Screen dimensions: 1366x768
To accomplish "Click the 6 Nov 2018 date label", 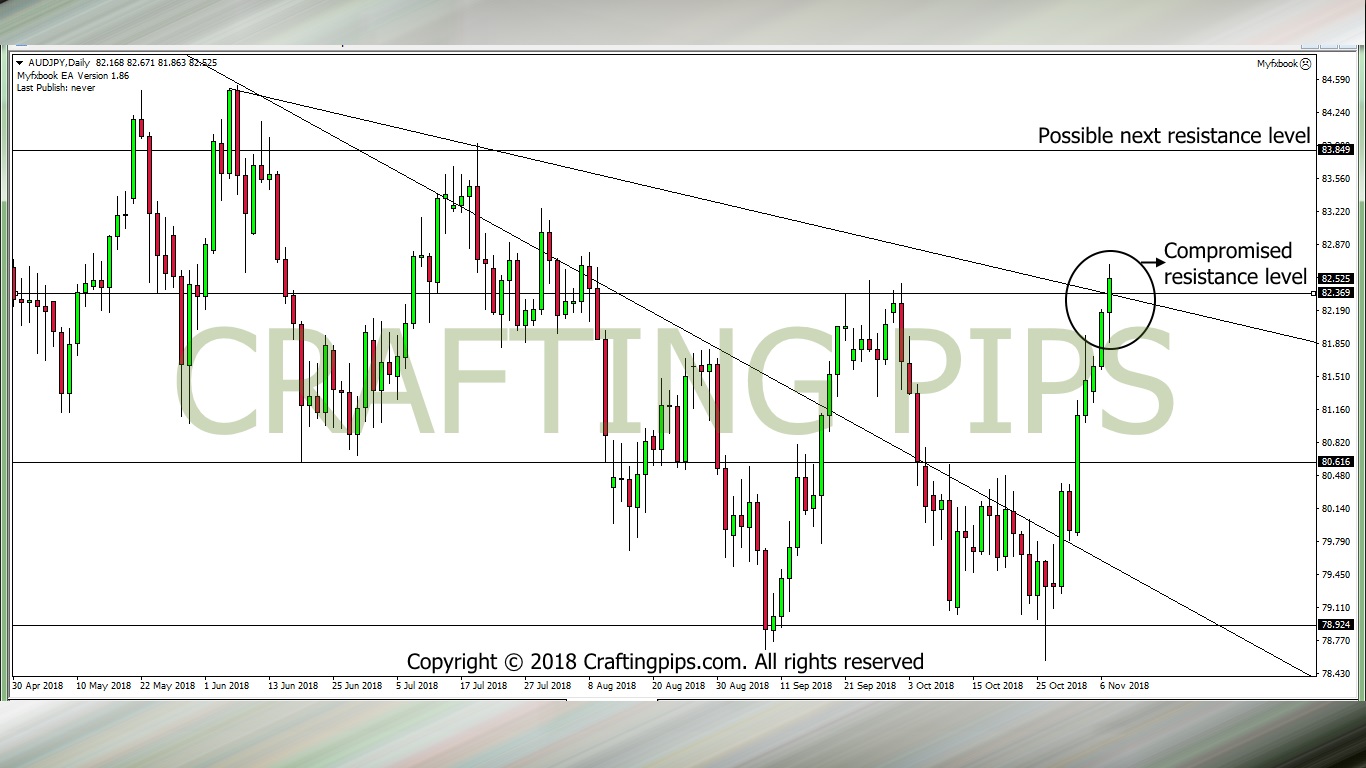I will 1124,686.
